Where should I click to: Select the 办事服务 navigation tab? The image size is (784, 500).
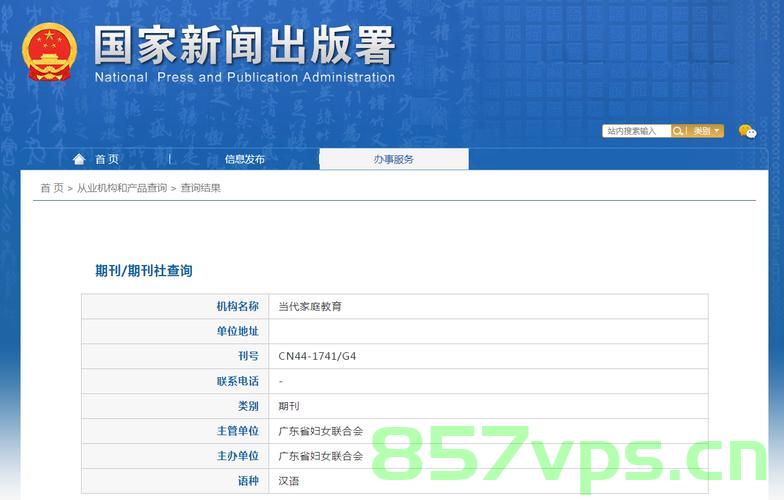(394, 159)
